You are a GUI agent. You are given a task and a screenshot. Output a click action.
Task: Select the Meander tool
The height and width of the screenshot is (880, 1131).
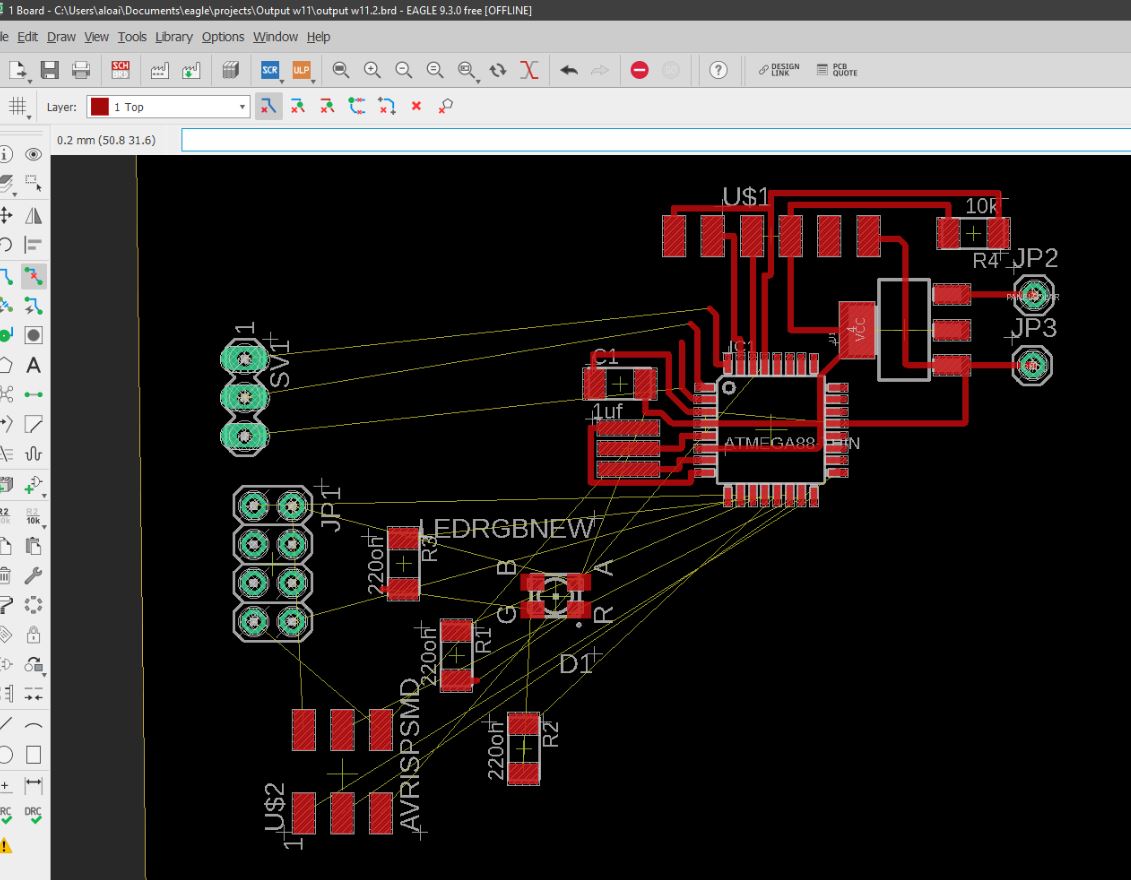pos(33,454)
